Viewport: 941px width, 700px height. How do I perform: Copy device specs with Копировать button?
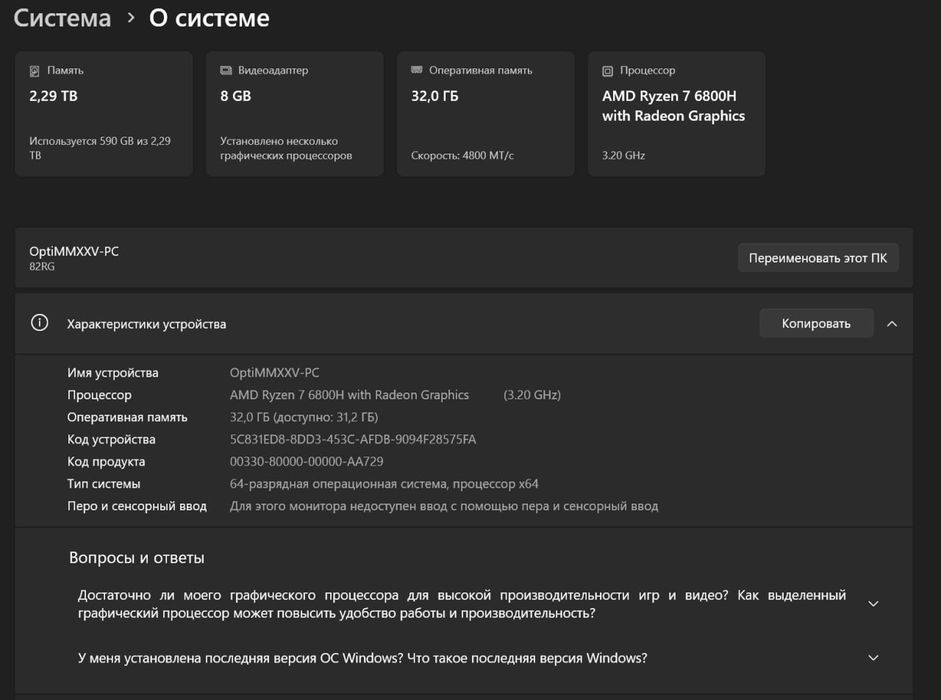pos(816,323)
